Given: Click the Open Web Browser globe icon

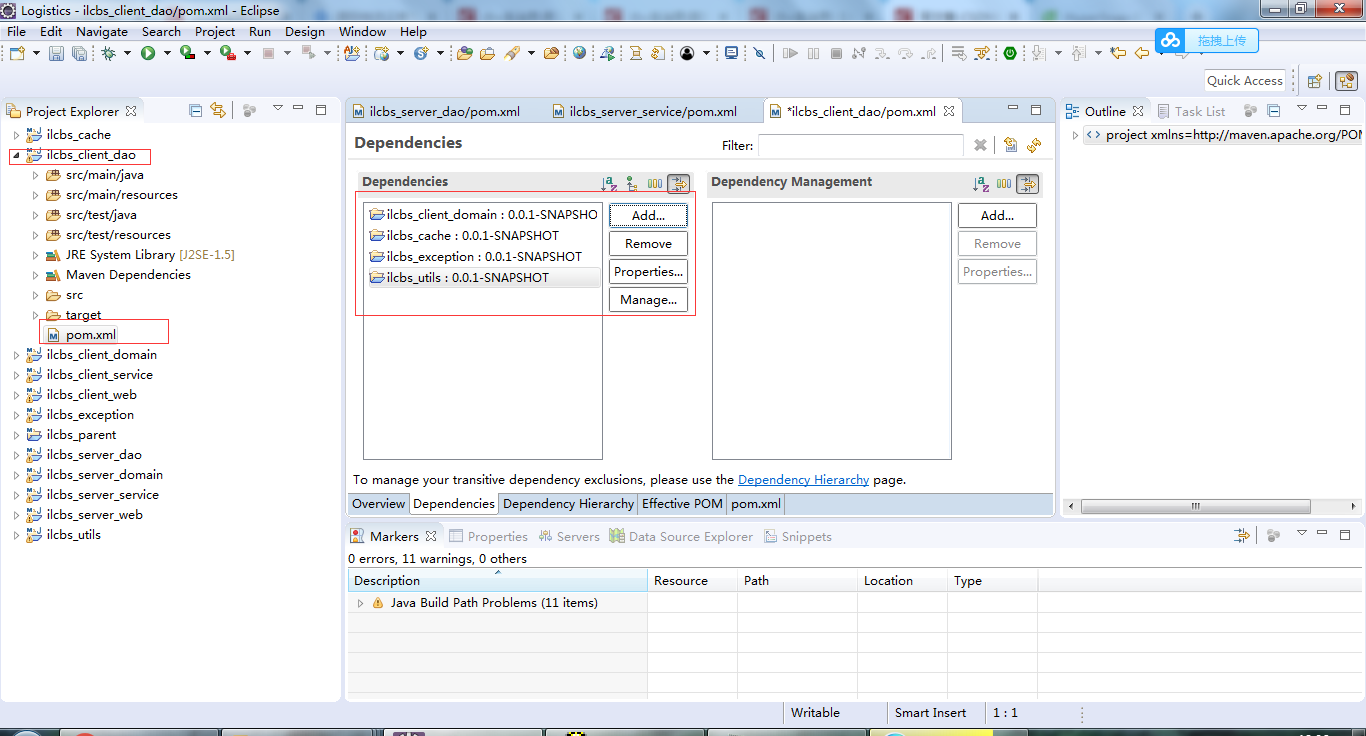Looking at the screenshot, I should (579, 53).
